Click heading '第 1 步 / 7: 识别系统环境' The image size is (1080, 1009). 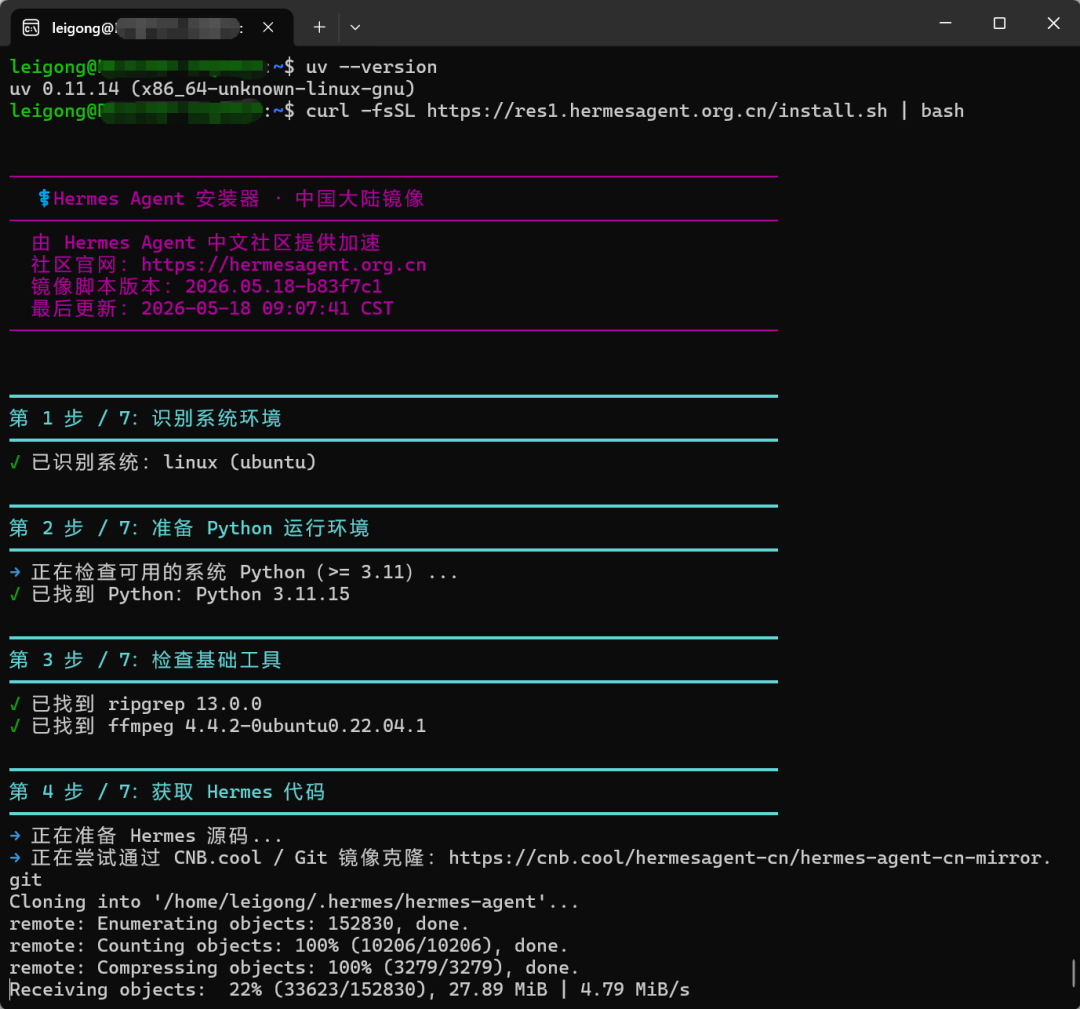pyautogui.click(x=145, y=418)
